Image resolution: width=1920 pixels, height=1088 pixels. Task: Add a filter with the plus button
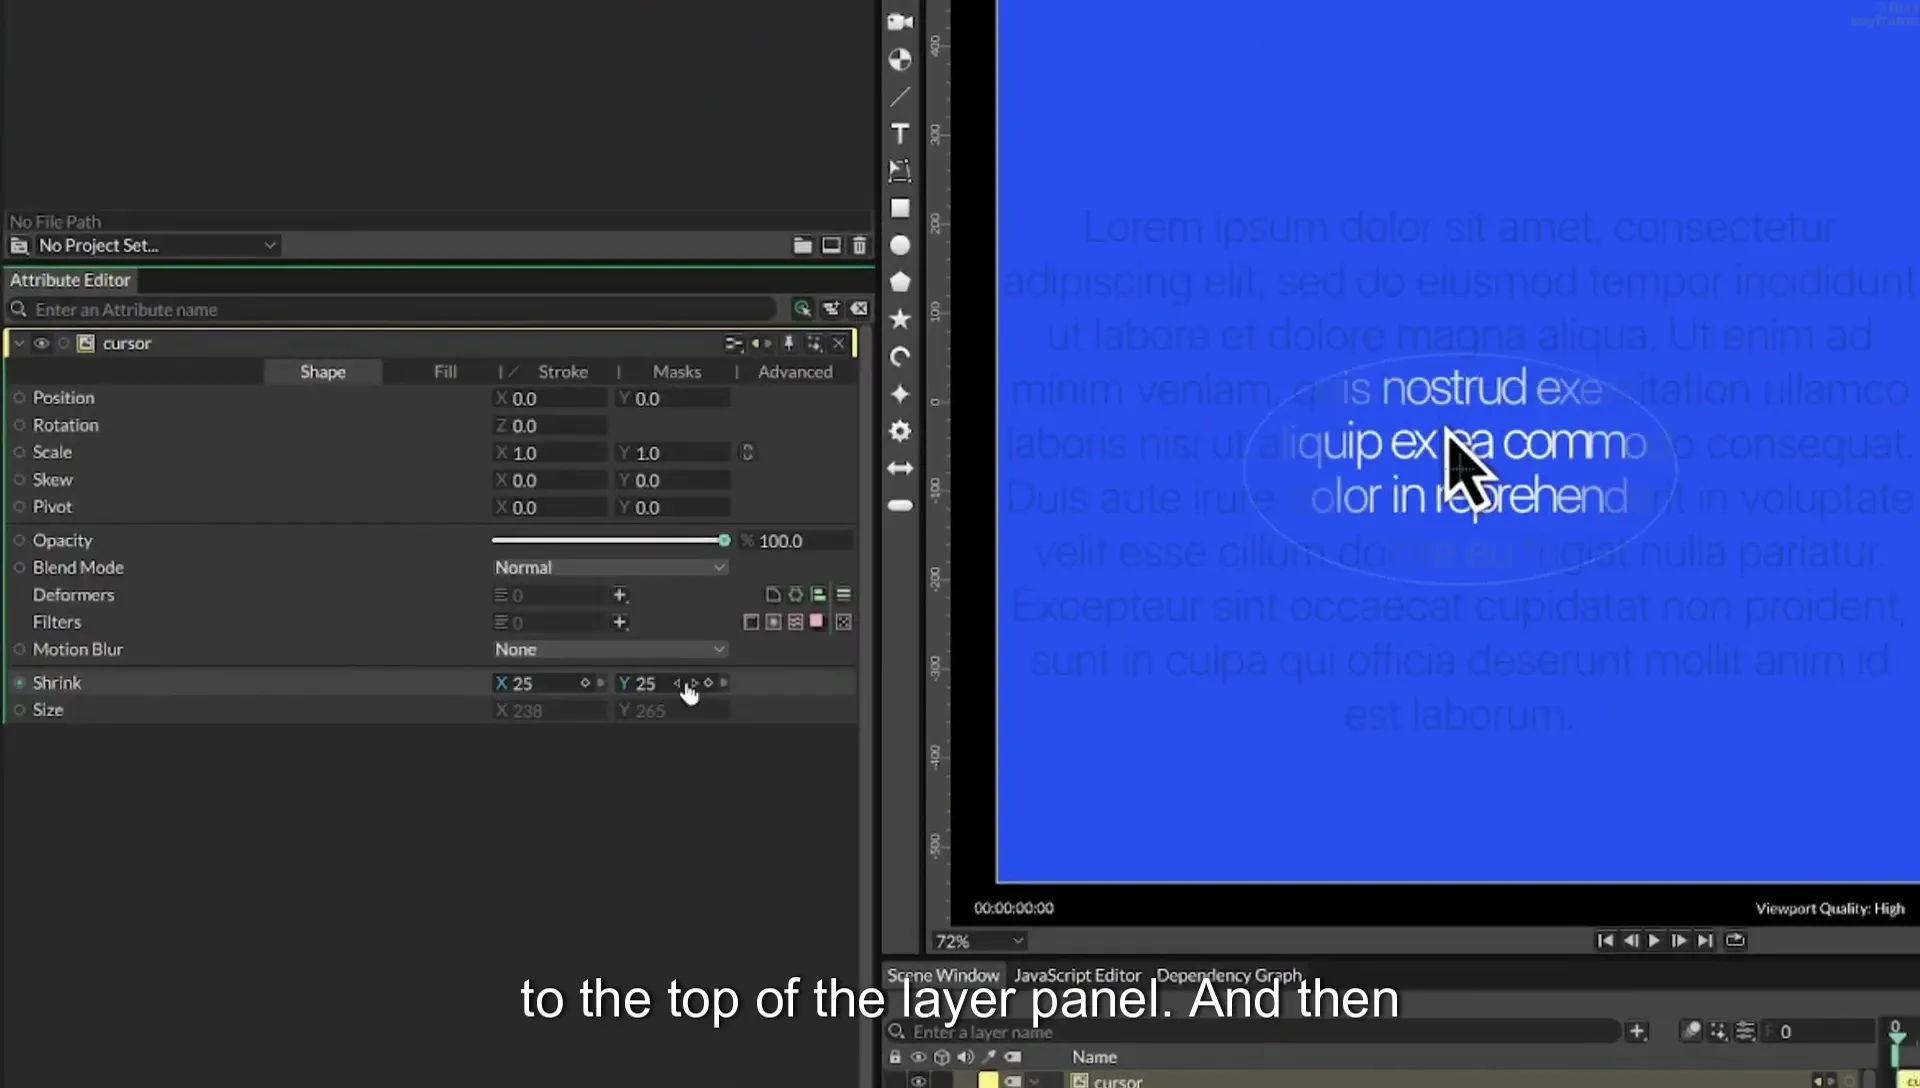coord(620,622)
